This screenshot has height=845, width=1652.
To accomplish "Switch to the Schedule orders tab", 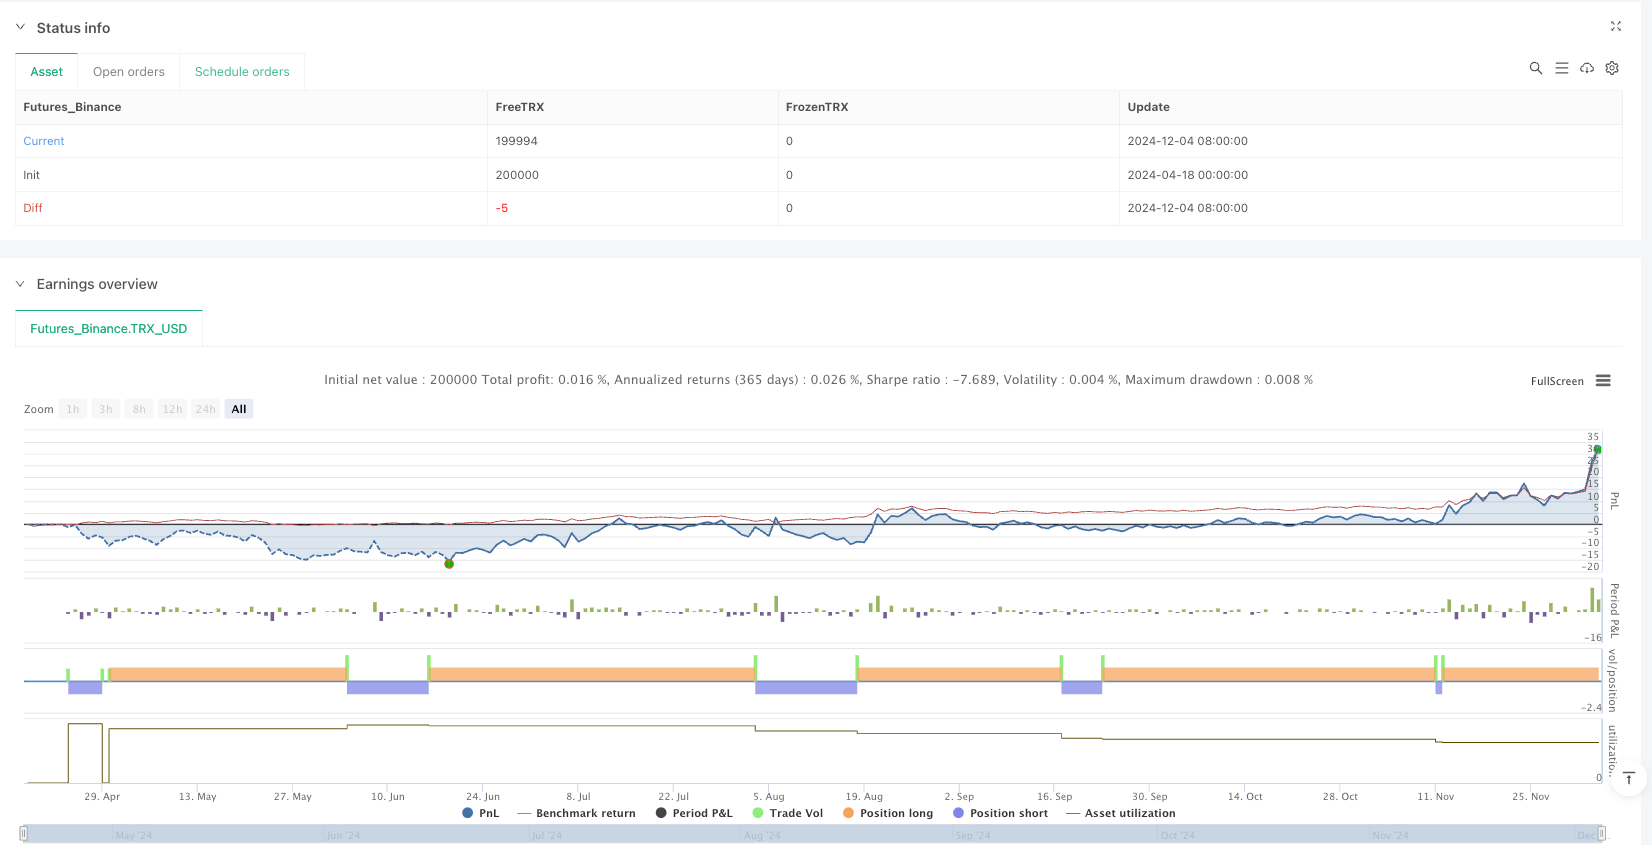I will pyautogui.click(x=242, y=72).
